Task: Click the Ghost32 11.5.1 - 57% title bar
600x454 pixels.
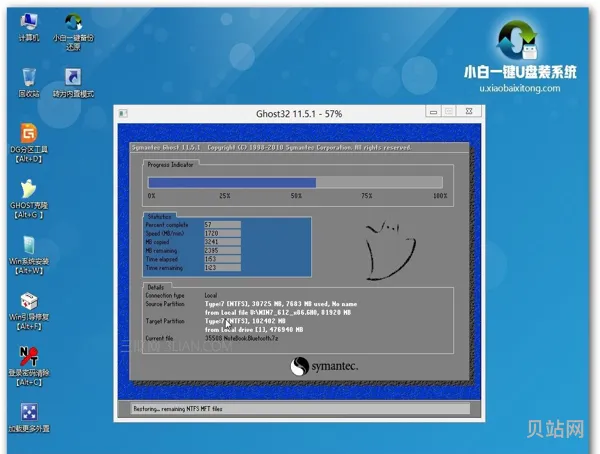Action: 299,114
